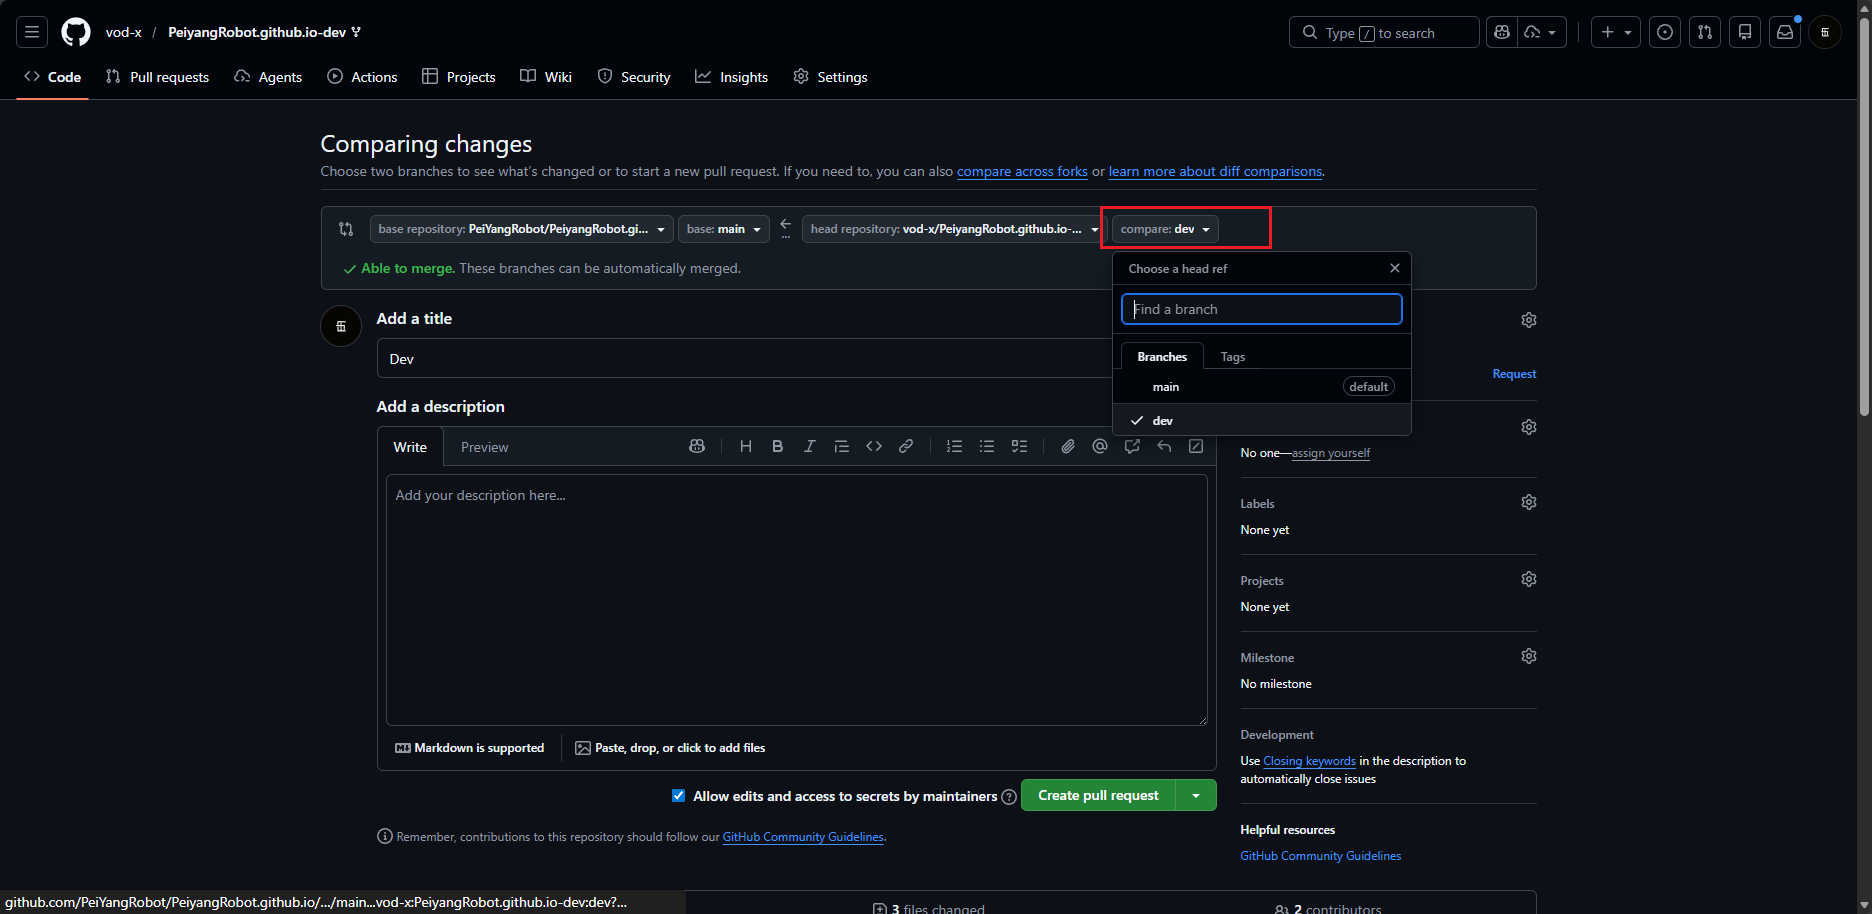Image resolution: width=1872 pixels, height=914 pixels.
Task: Open pull requests icon in top header
Action: tap(1705, 32)
